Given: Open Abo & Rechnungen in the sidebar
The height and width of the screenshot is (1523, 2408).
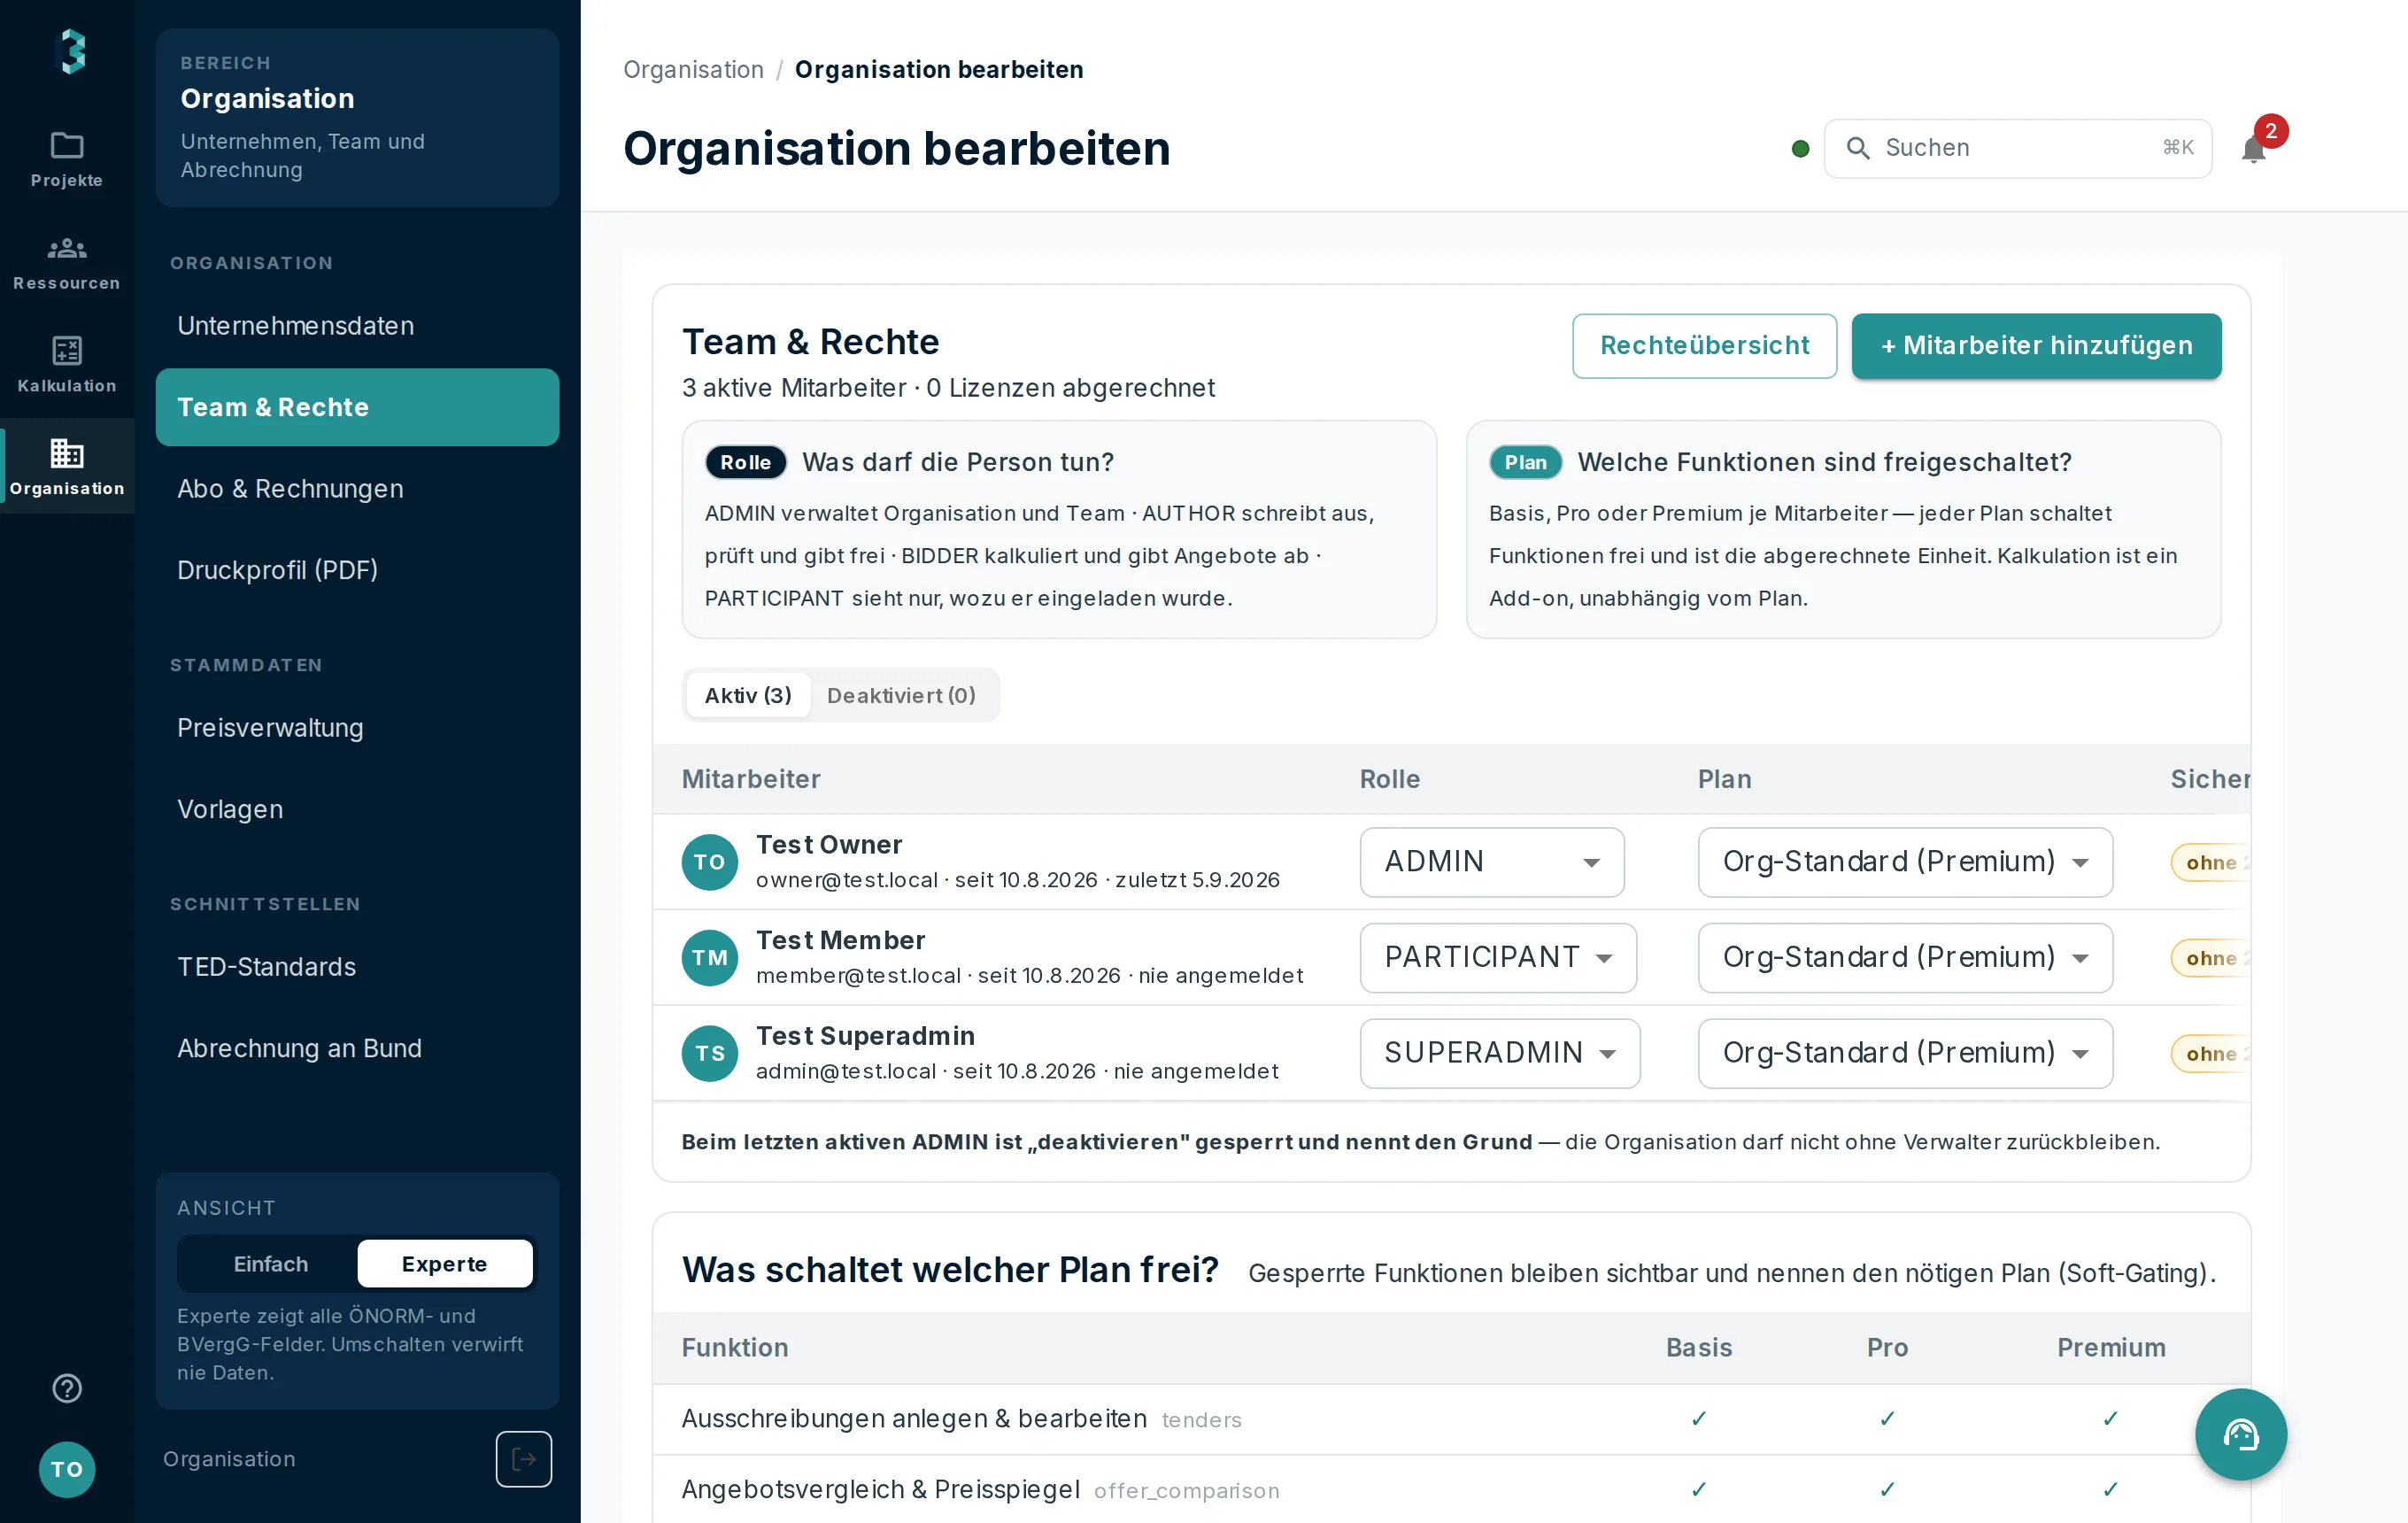Looking at the screenshot, I should point(357,489).
